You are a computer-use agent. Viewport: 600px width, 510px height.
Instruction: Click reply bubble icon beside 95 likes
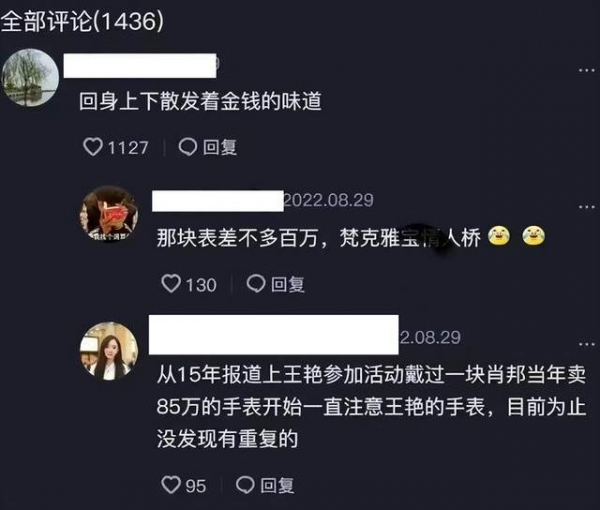coord(245,485)
